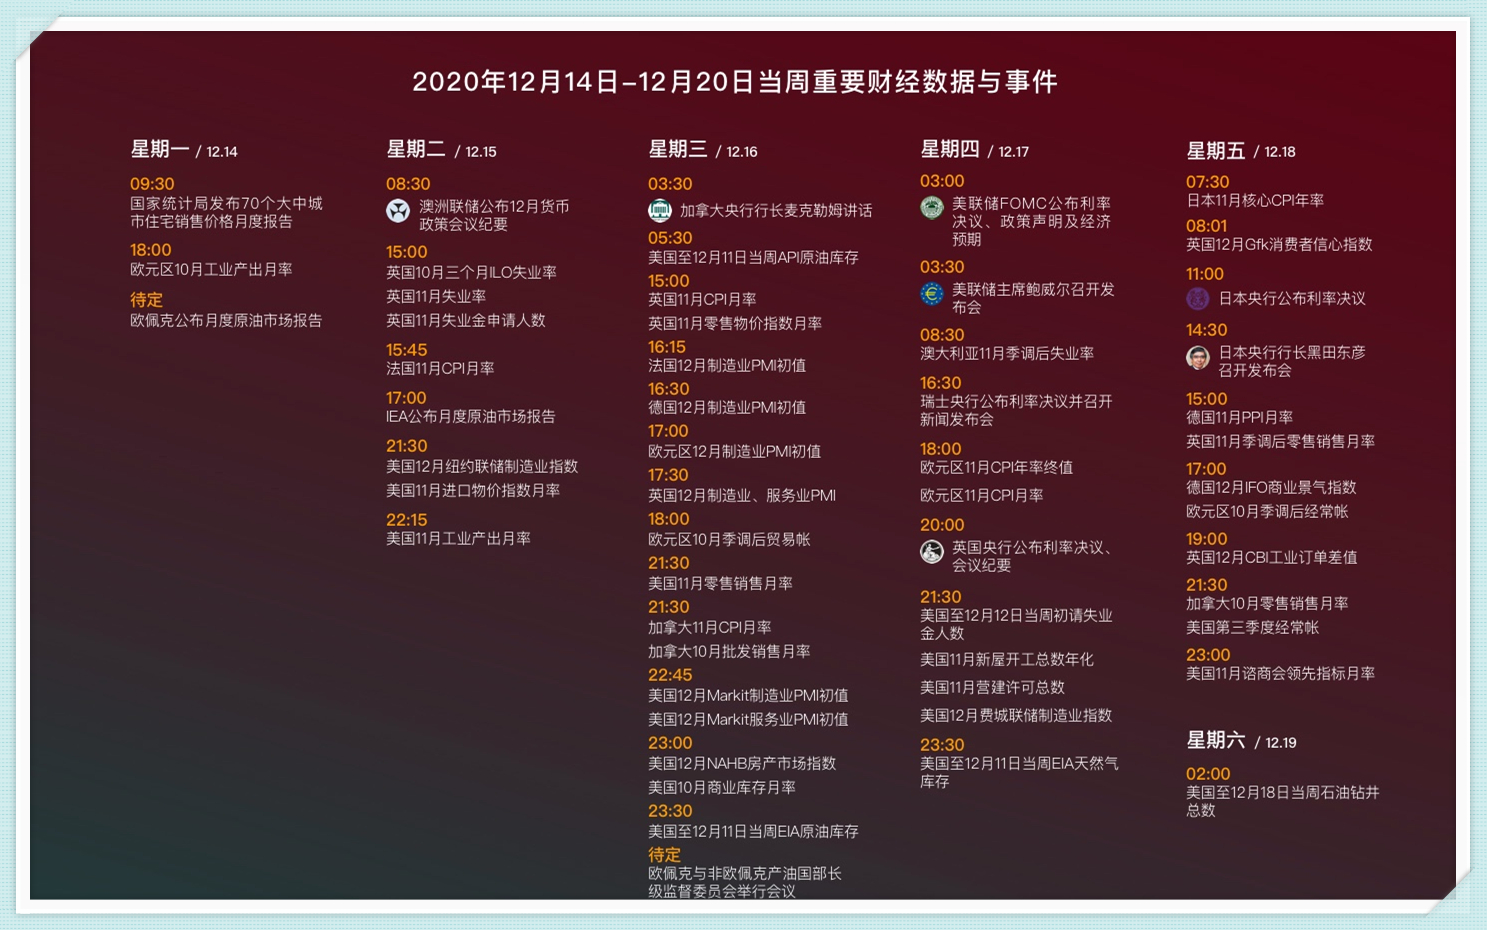This screenshot has height=930, width=1487.
Task: Click 美国至12月12日当周初请失业金人数
Action: (1016, 624)
